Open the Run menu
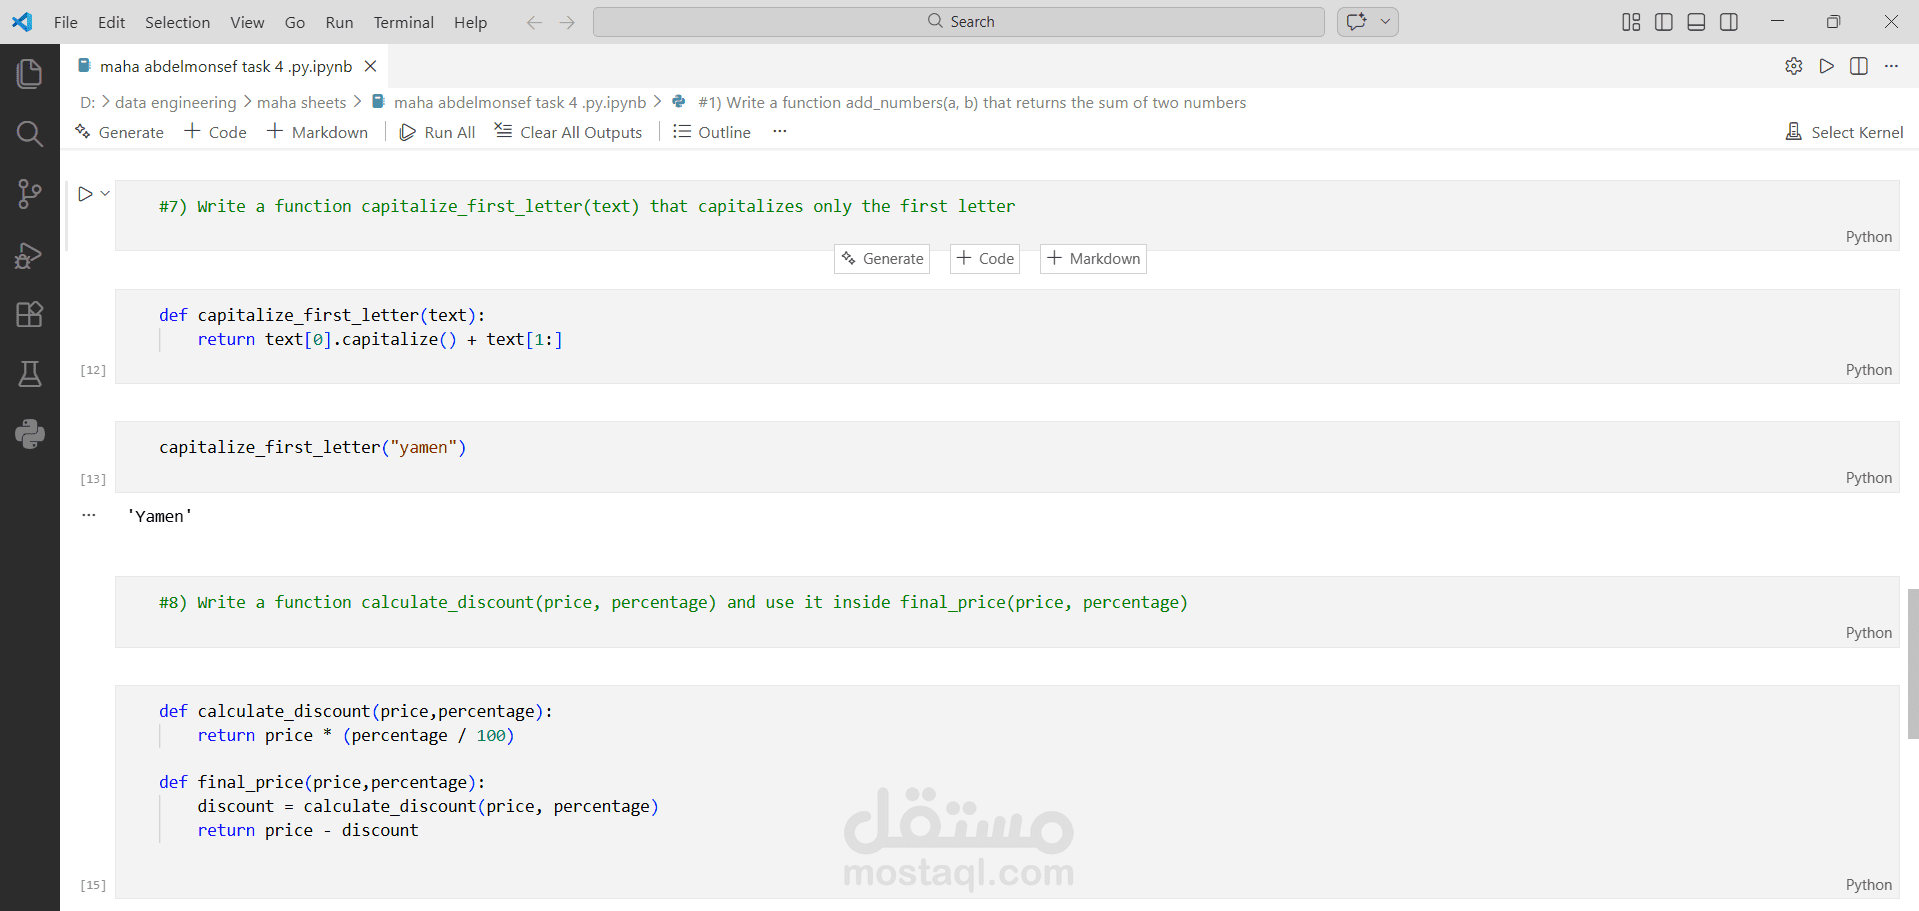Image resolution: width=1919 pixels, height=911 pixels. click(x=339, y=22)
